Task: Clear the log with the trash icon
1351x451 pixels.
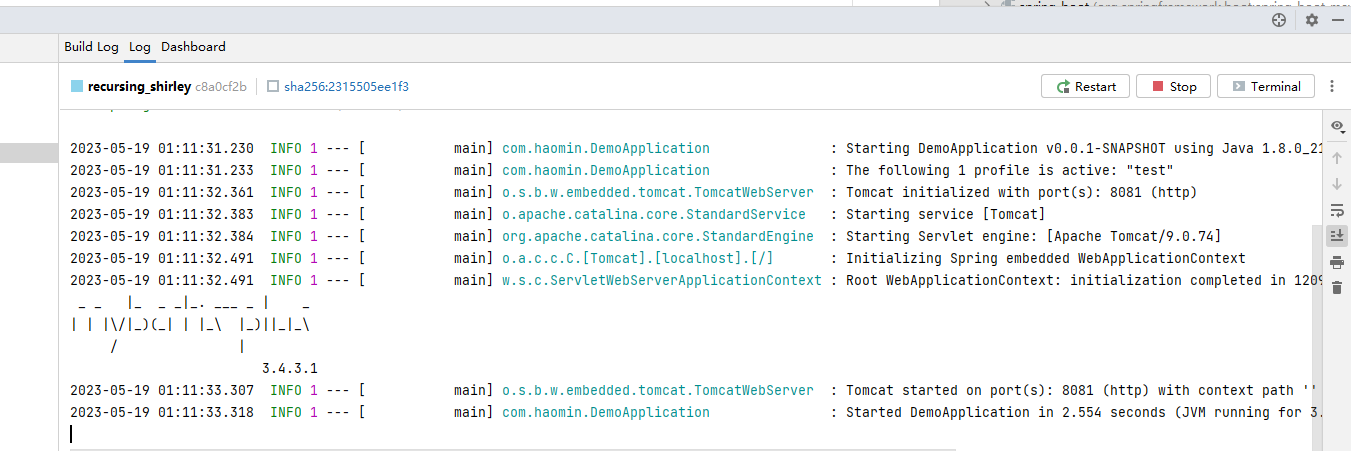Action: [1337, 288]
